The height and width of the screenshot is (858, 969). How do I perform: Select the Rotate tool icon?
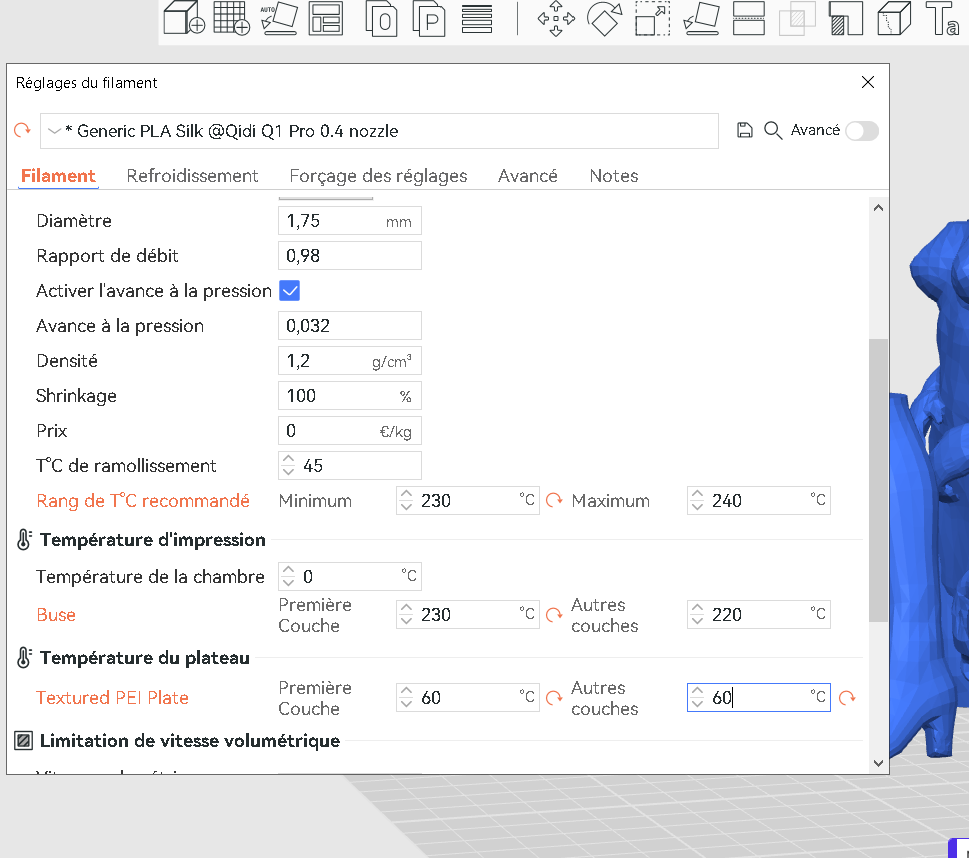click(604, 19)
